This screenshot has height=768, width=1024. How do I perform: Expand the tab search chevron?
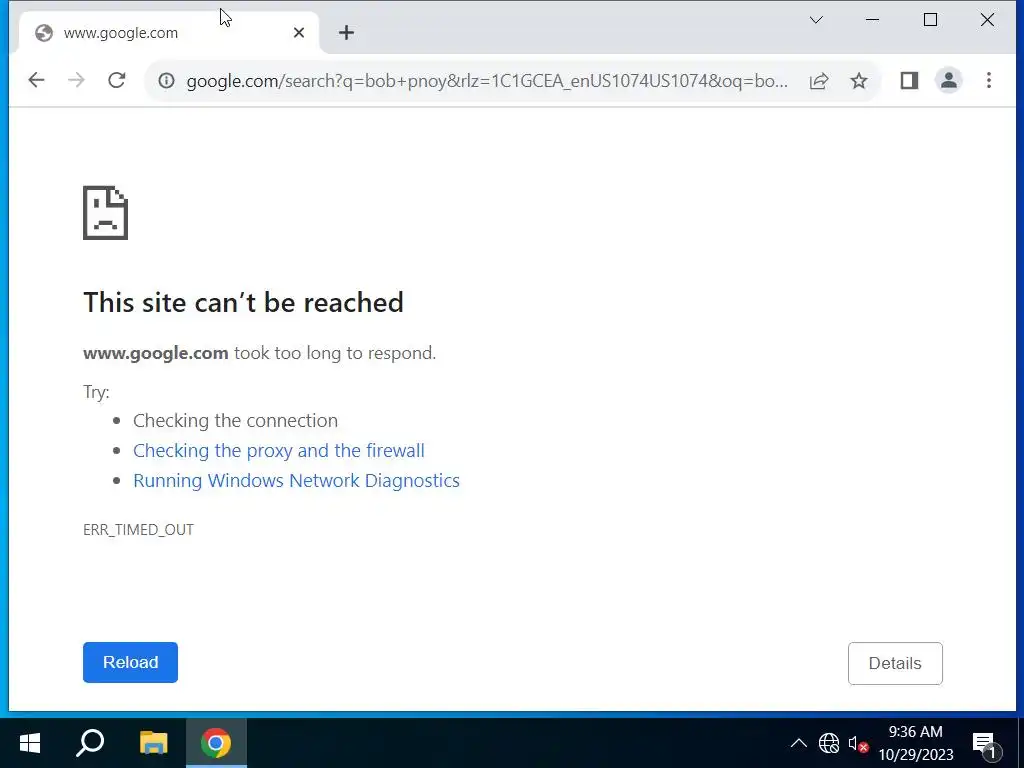[816, 20]
